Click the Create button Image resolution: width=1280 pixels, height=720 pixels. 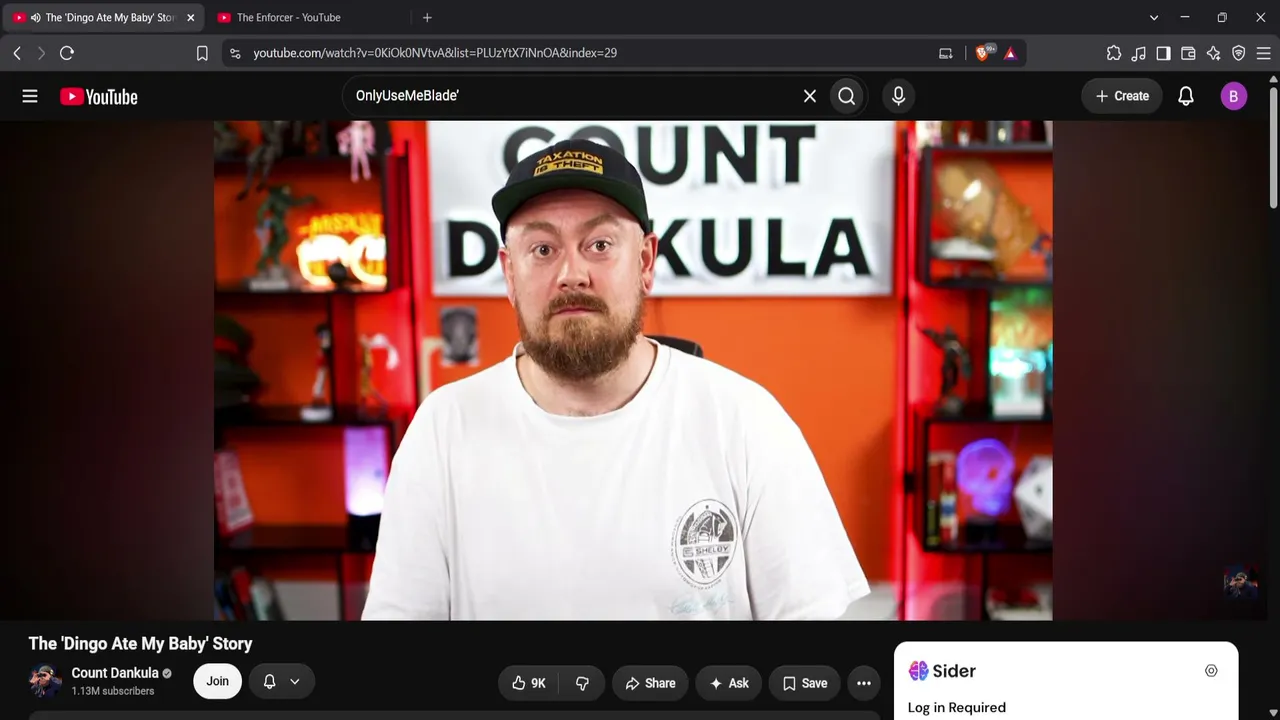pos(1122,96)
